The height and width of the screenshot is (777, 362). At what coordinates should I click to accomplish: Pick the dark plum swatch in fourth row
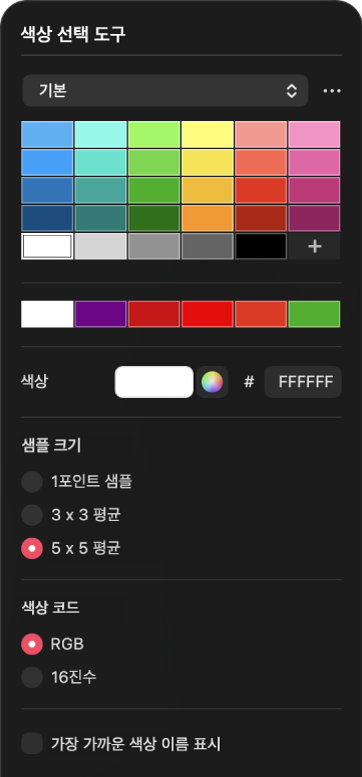pos(314,218)
